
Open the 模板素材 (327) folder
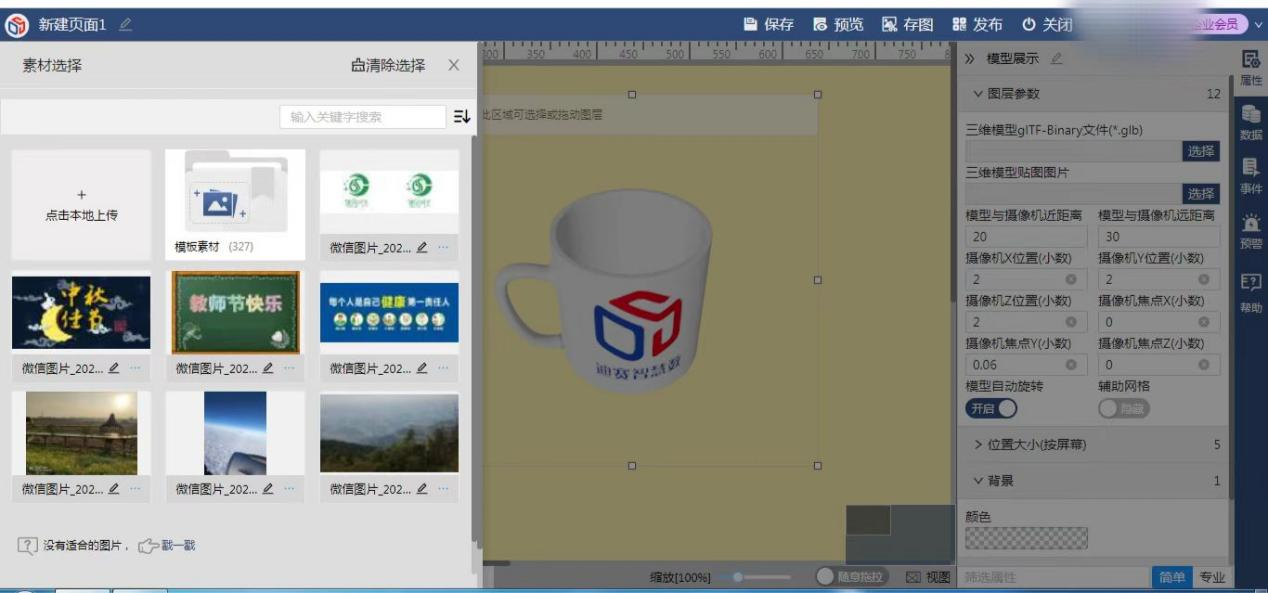click(x=235, y=205)
